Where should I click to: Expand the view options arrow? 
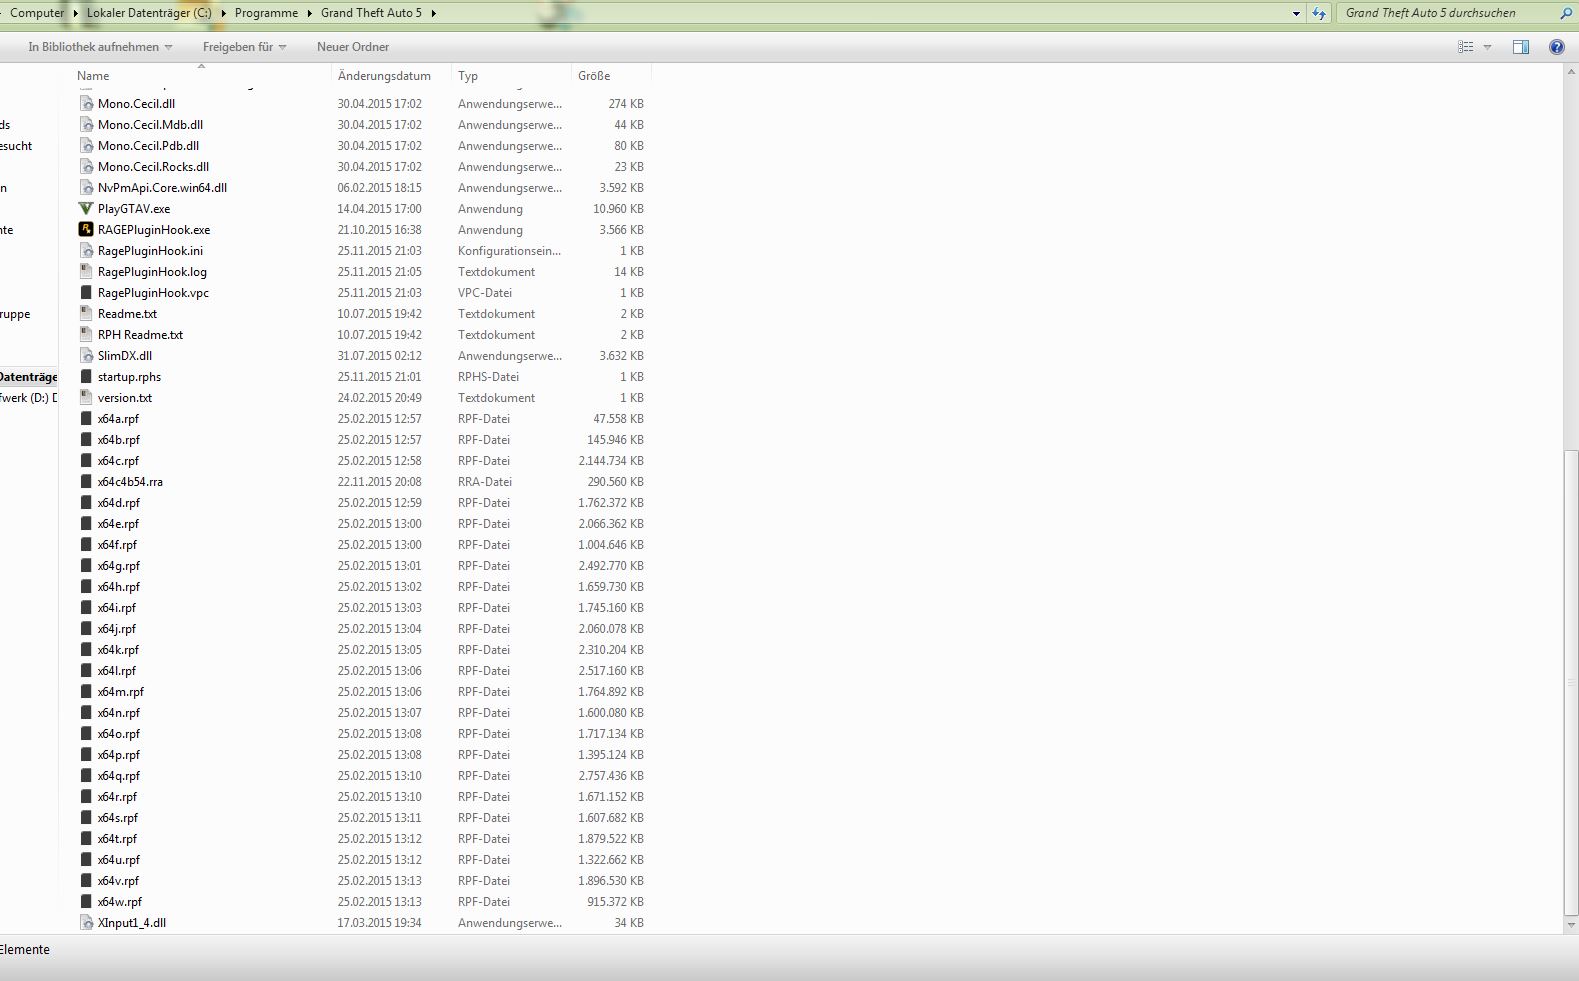click(1487, 47)
